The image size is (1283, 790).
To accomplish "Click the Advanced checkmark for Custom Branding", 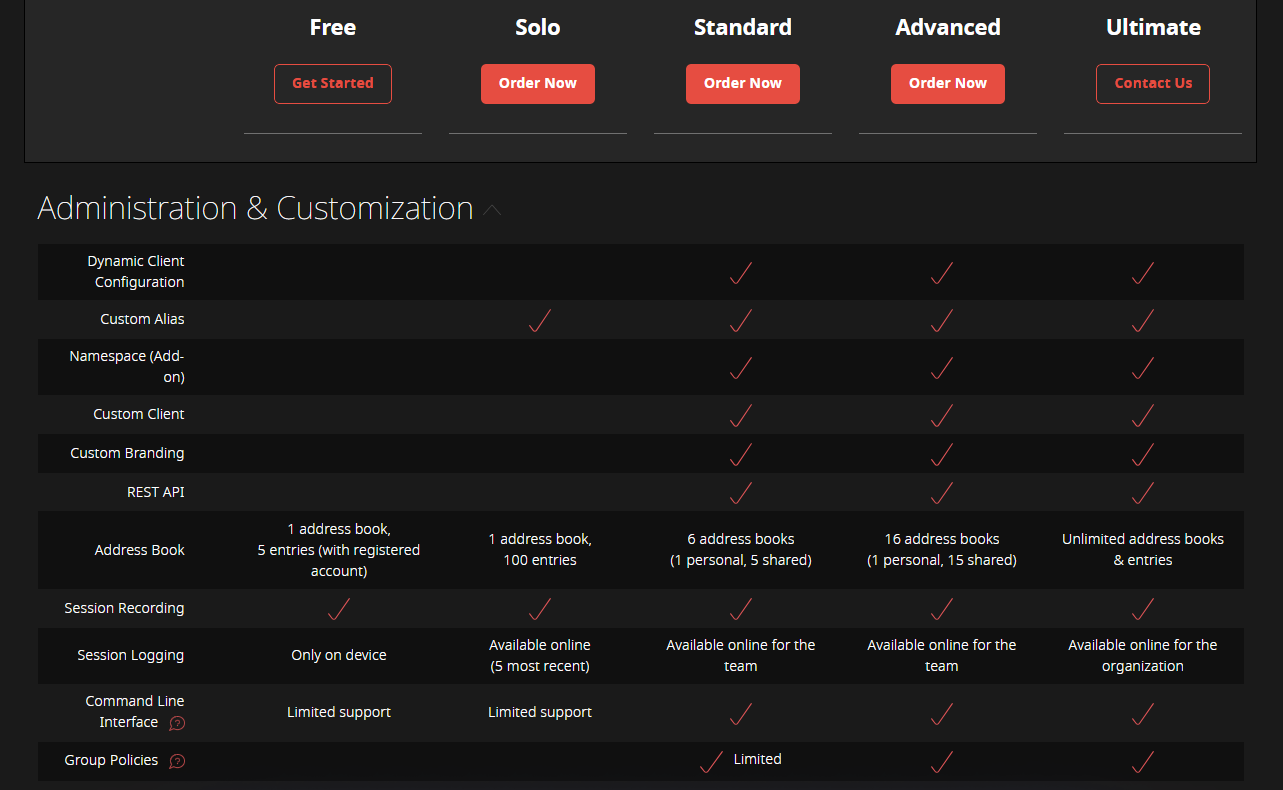I will click(x=942, y=454).
